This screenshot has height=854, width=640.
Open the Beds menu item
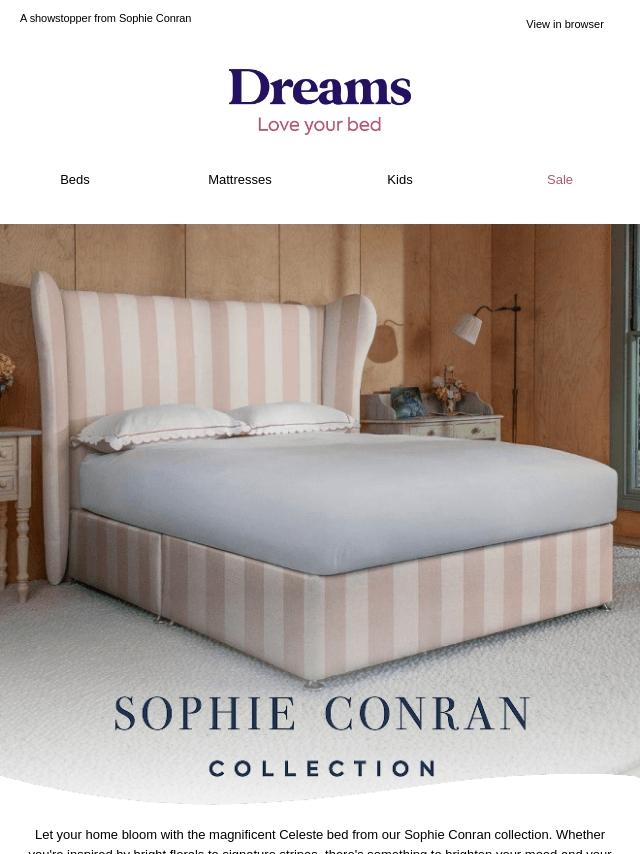click(x=75, y=180)
